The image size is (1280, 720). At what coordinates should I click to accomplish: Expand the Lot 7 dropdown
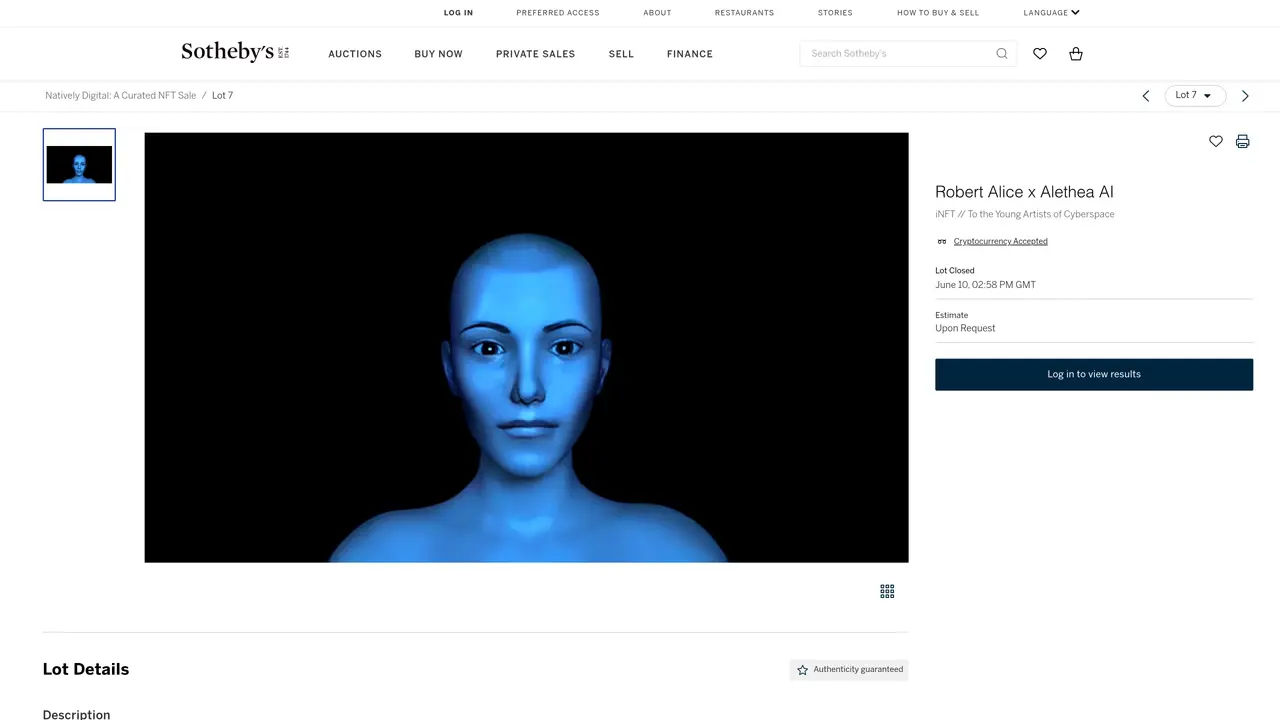coord(1195,96)
